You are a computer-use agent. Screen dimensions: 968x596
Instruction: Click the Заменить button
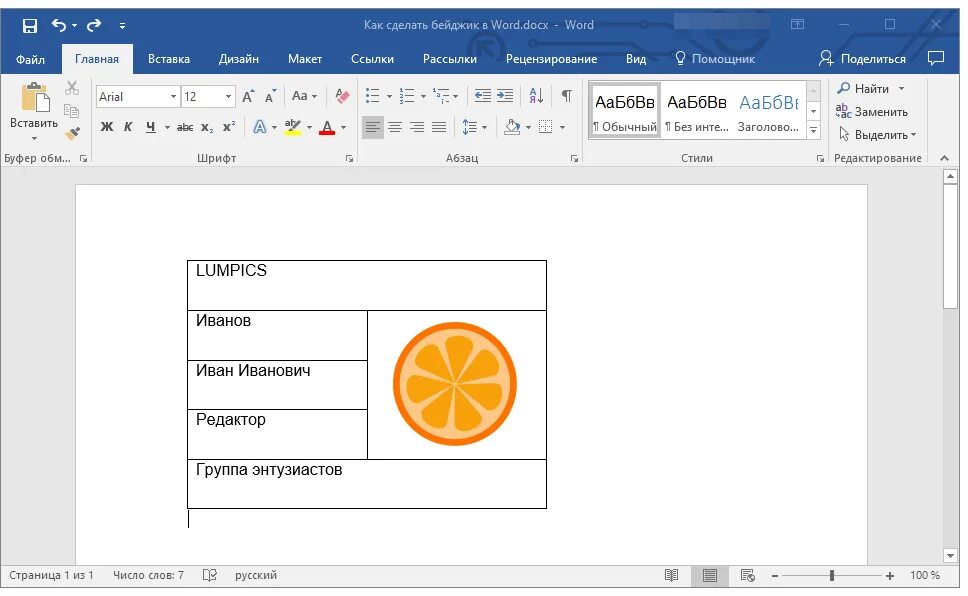pyautogui.click(x=872, y=112)
